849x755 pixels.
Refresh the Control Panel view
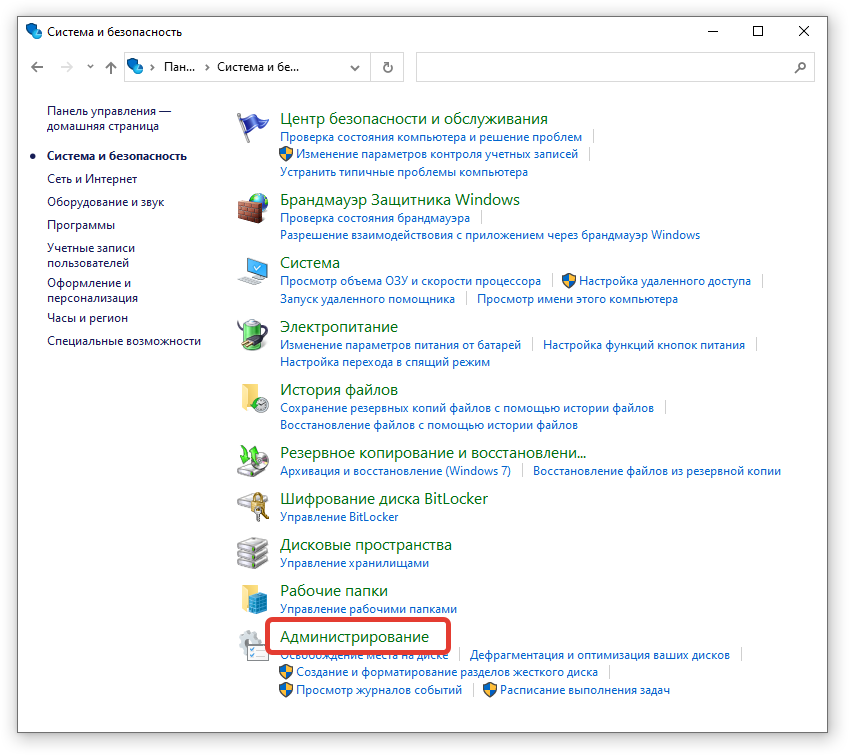387,68
